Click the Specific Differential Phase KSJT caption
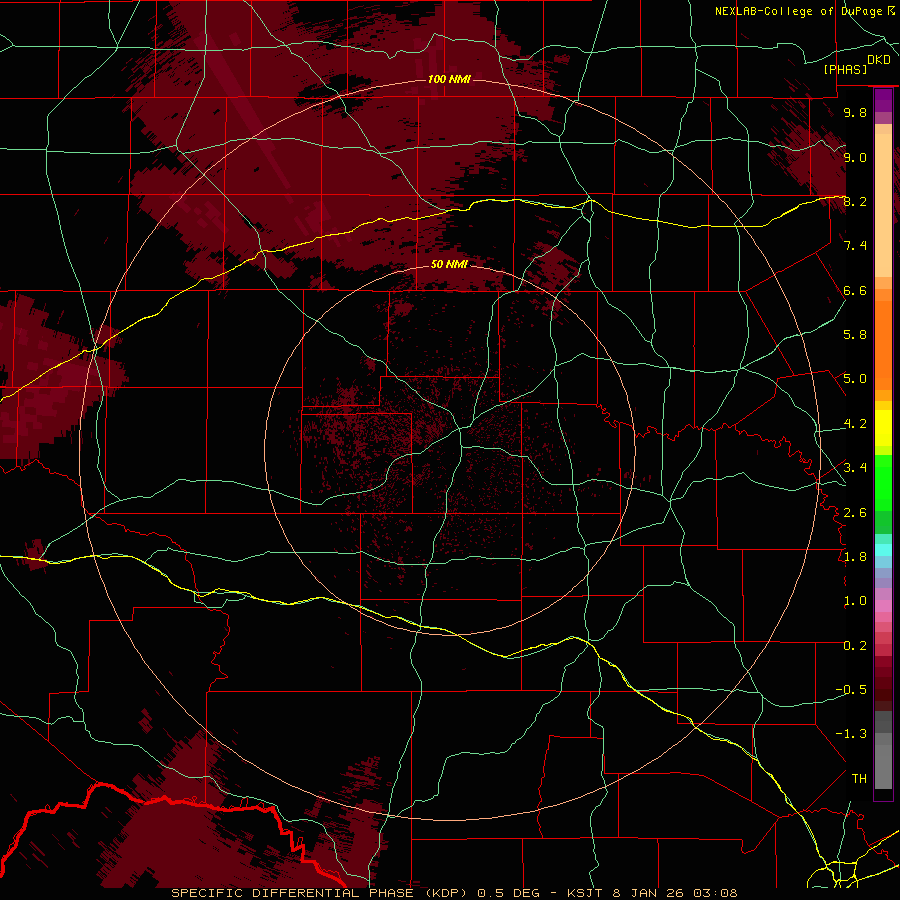Viewport: 900px width, 900px height. coord(454,893)
